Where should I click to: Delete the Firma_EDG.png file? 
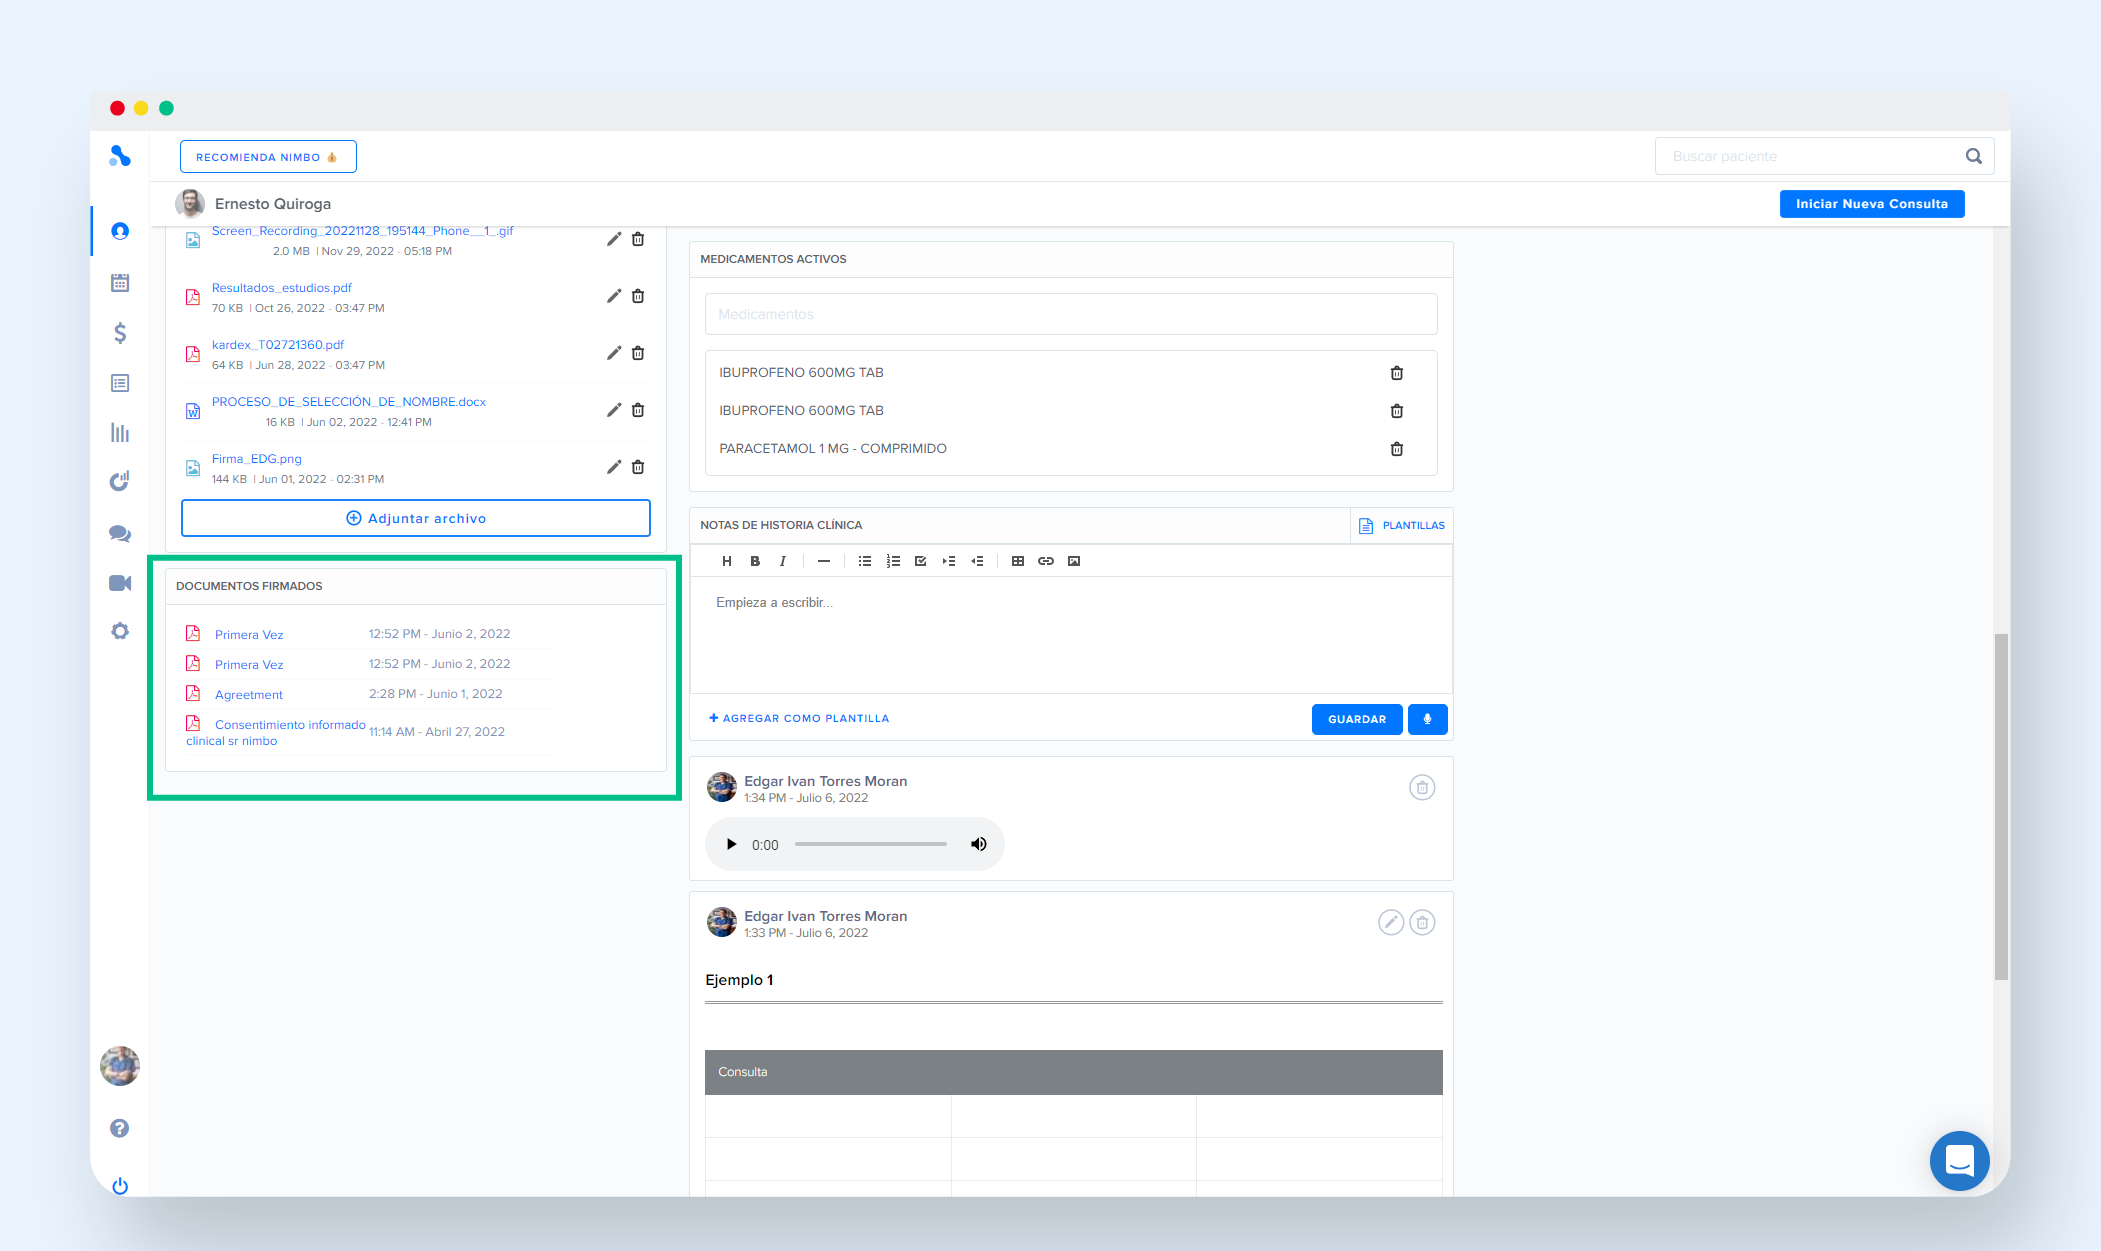point(638,467)
